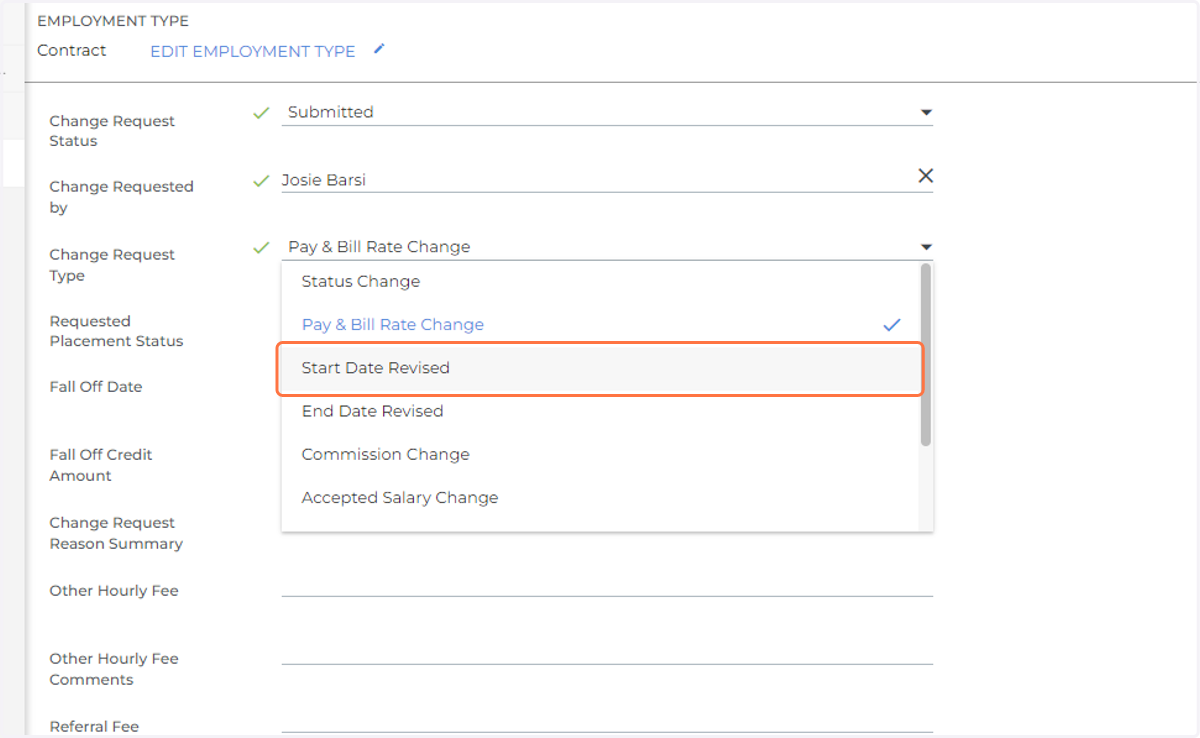This screenshot has width=1200, height=738.
Task: Click the Josie Barsi requester field
Action: 607,180
